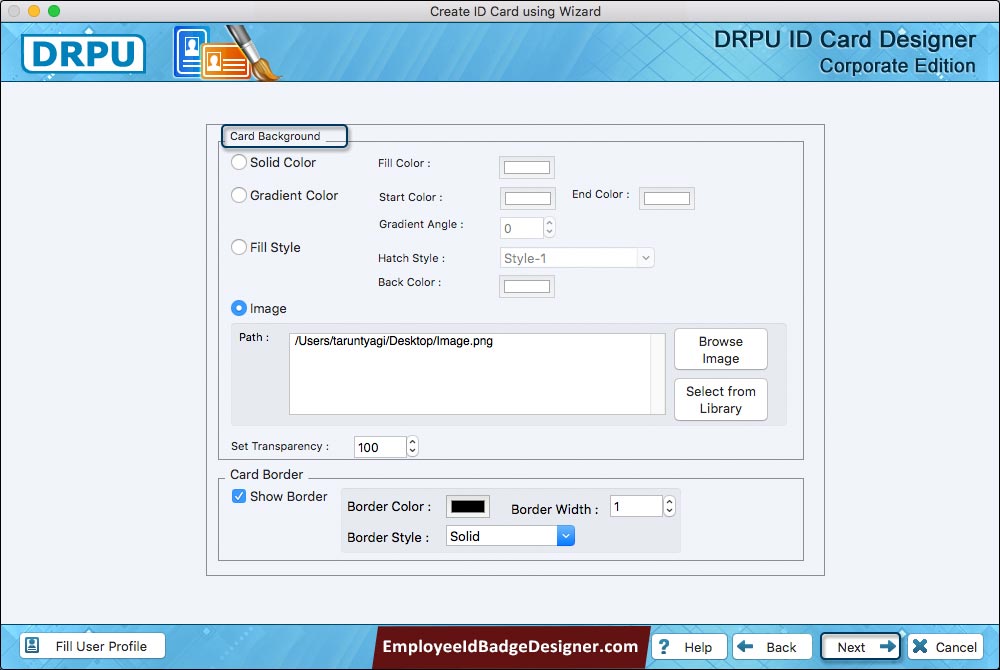
Task: Click the Card Border section label
Action: click(267, 474)
